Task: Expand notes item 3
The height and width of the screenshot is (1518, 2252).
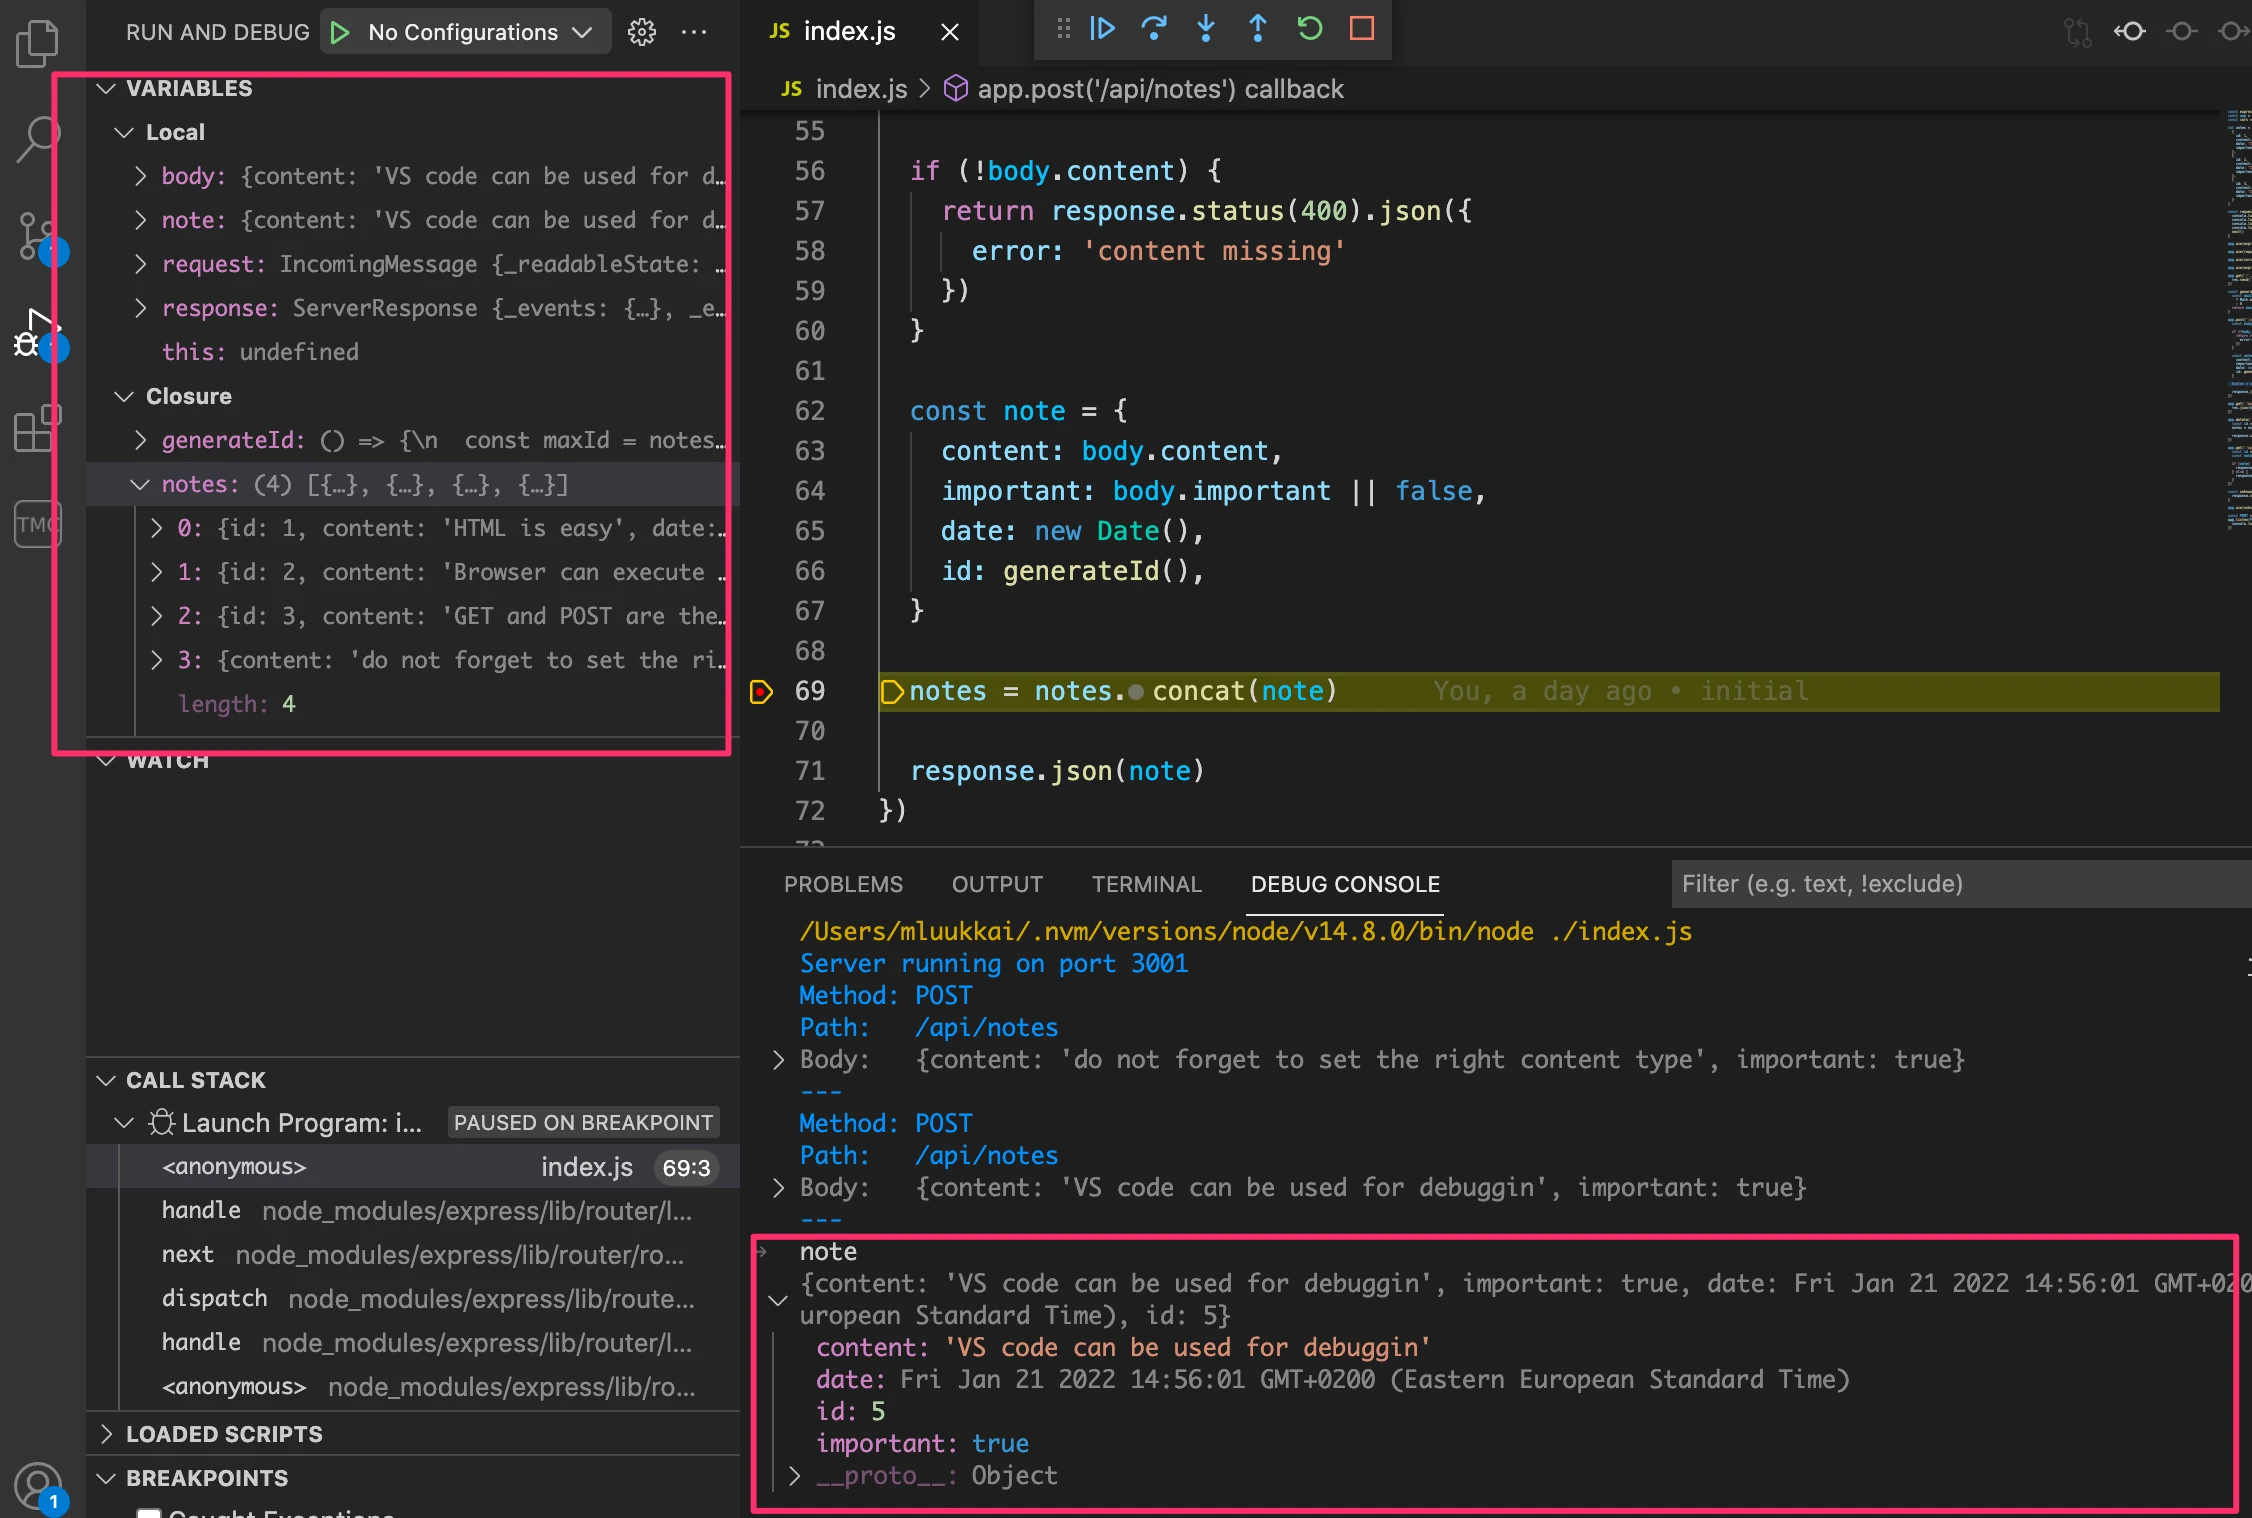Action: pos(157,660)
